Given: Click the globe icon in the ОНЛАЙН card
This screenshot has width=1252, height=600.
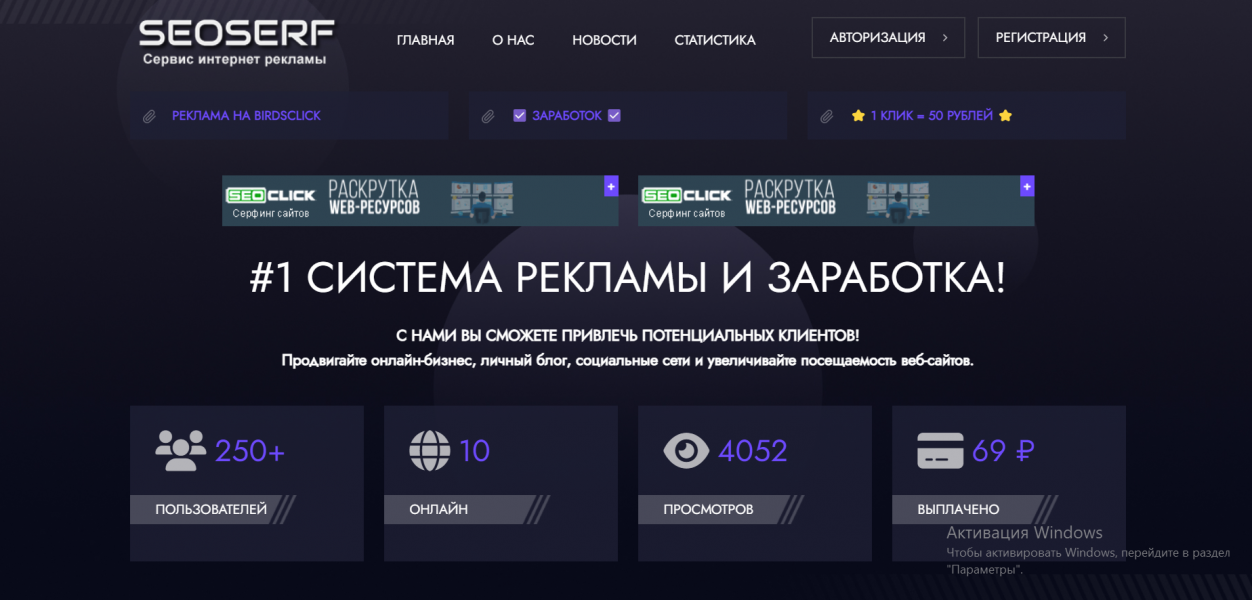Looking at the screenshot, I should (x=429, y=451).
